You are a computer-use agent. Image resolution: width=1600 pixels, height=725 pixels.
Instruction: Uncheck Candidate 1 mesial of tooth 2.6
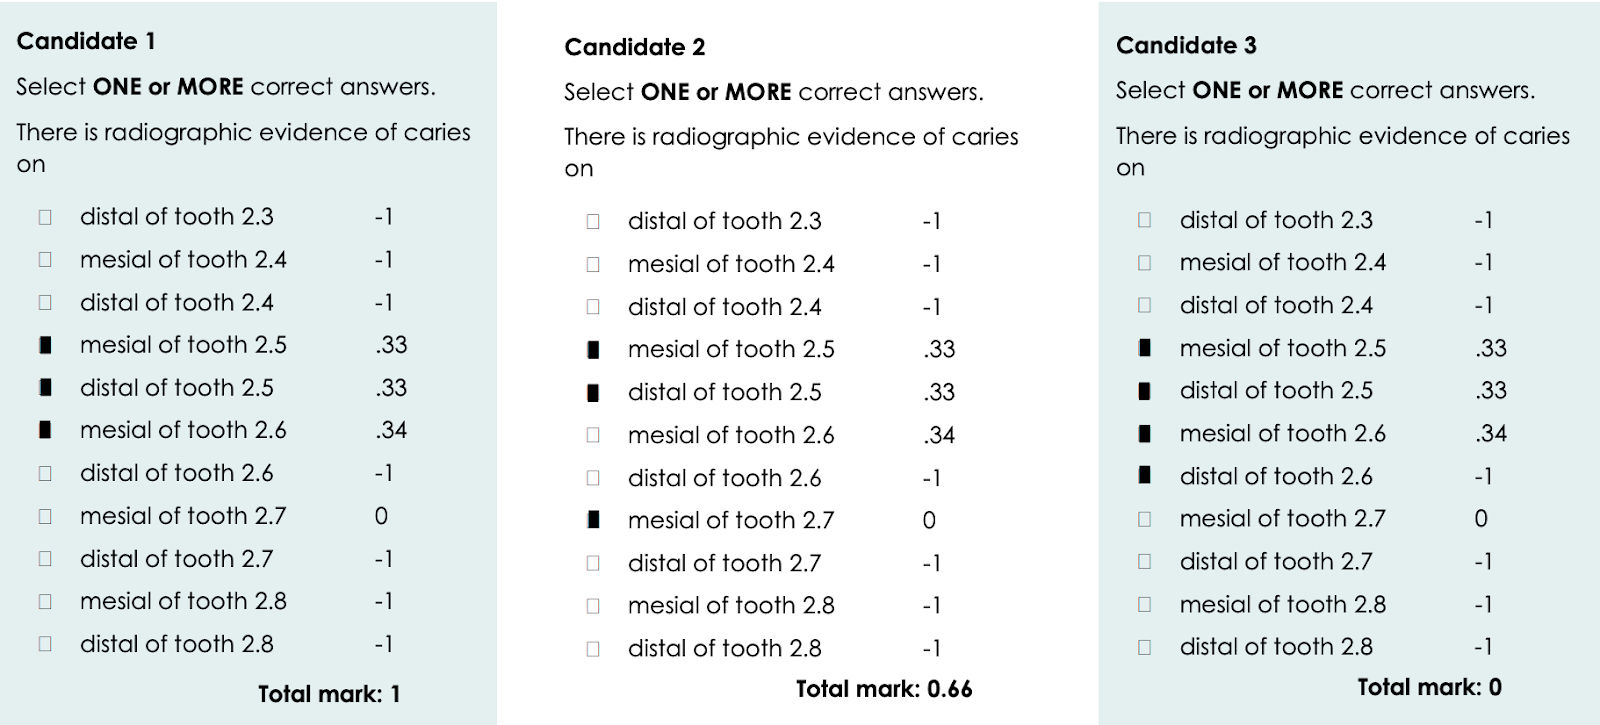(45, 430)
